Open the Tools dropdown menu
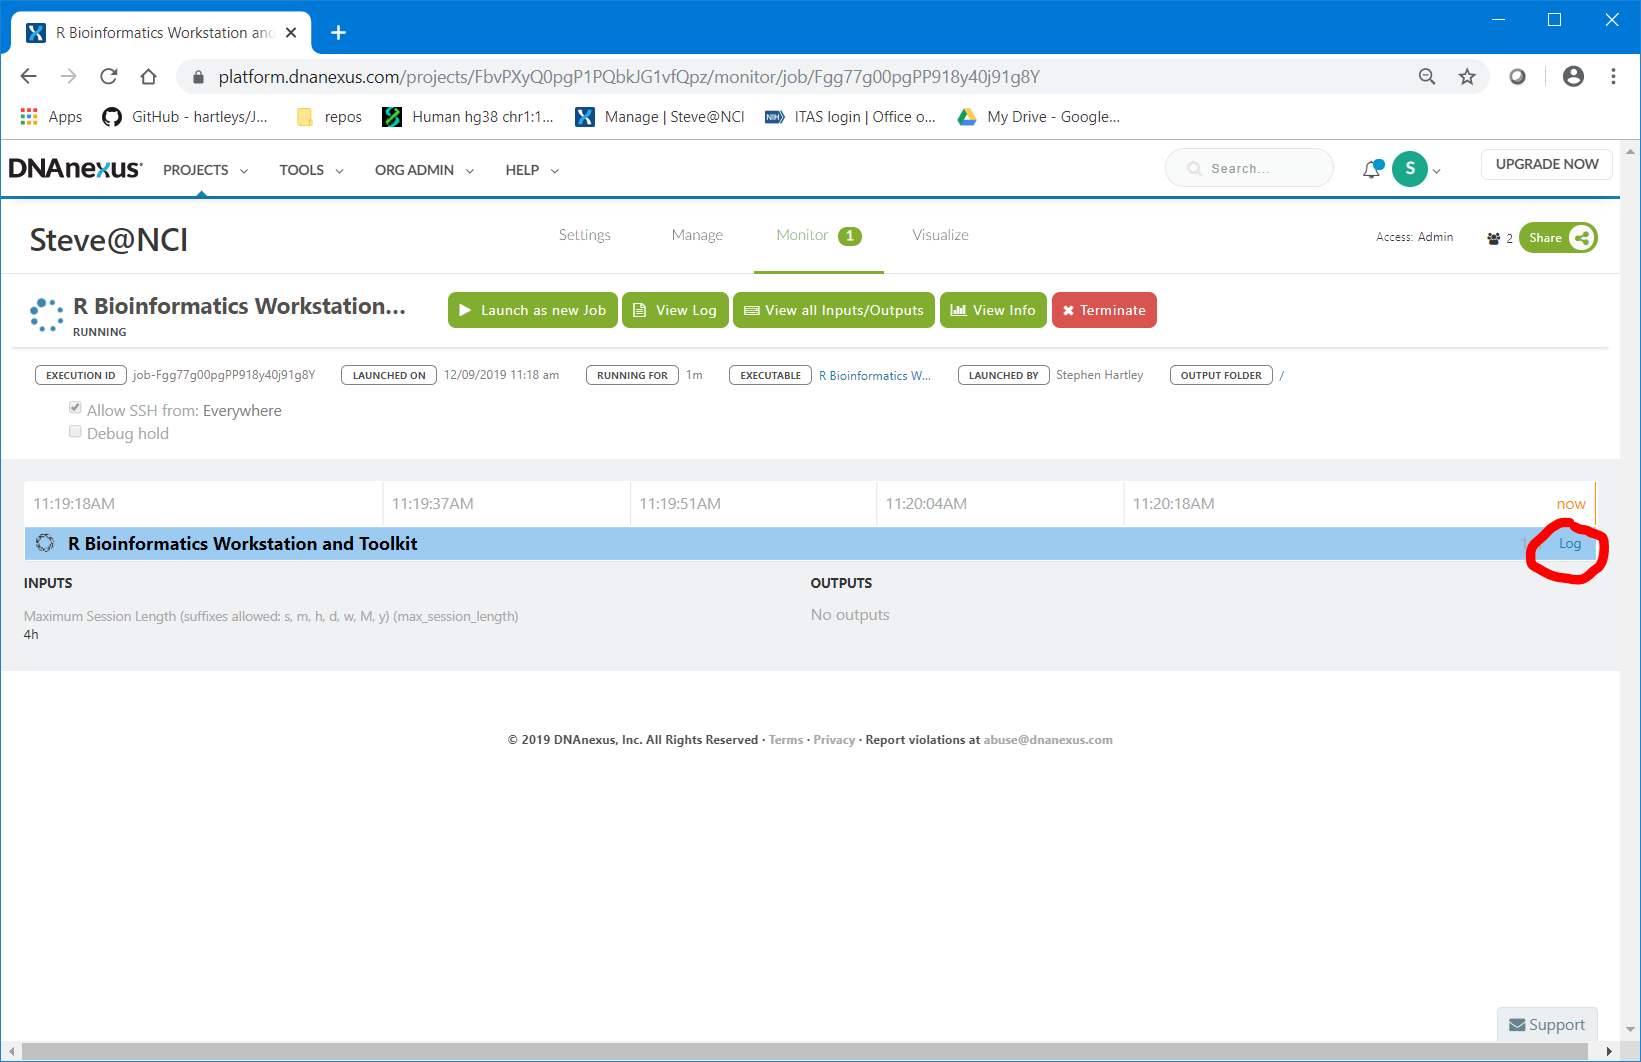This screenshot has height=1062, width=1641. click(311, 170)
